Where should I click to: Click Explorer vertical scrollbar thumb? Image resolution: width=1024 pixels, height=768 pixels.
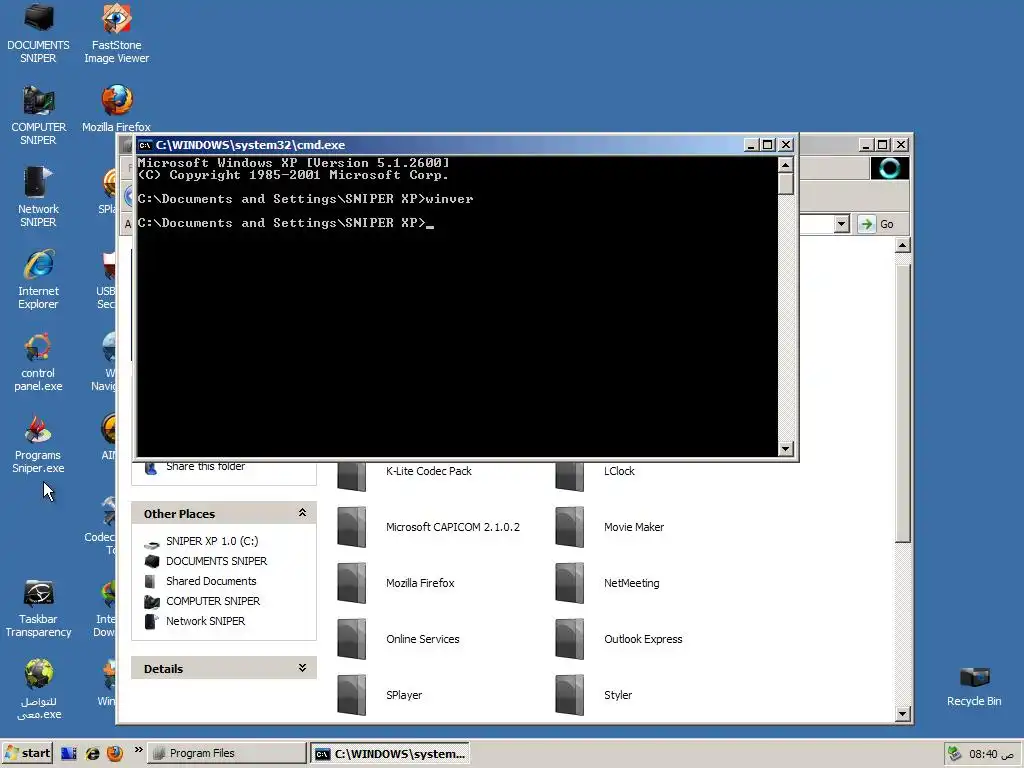point(903,402)
